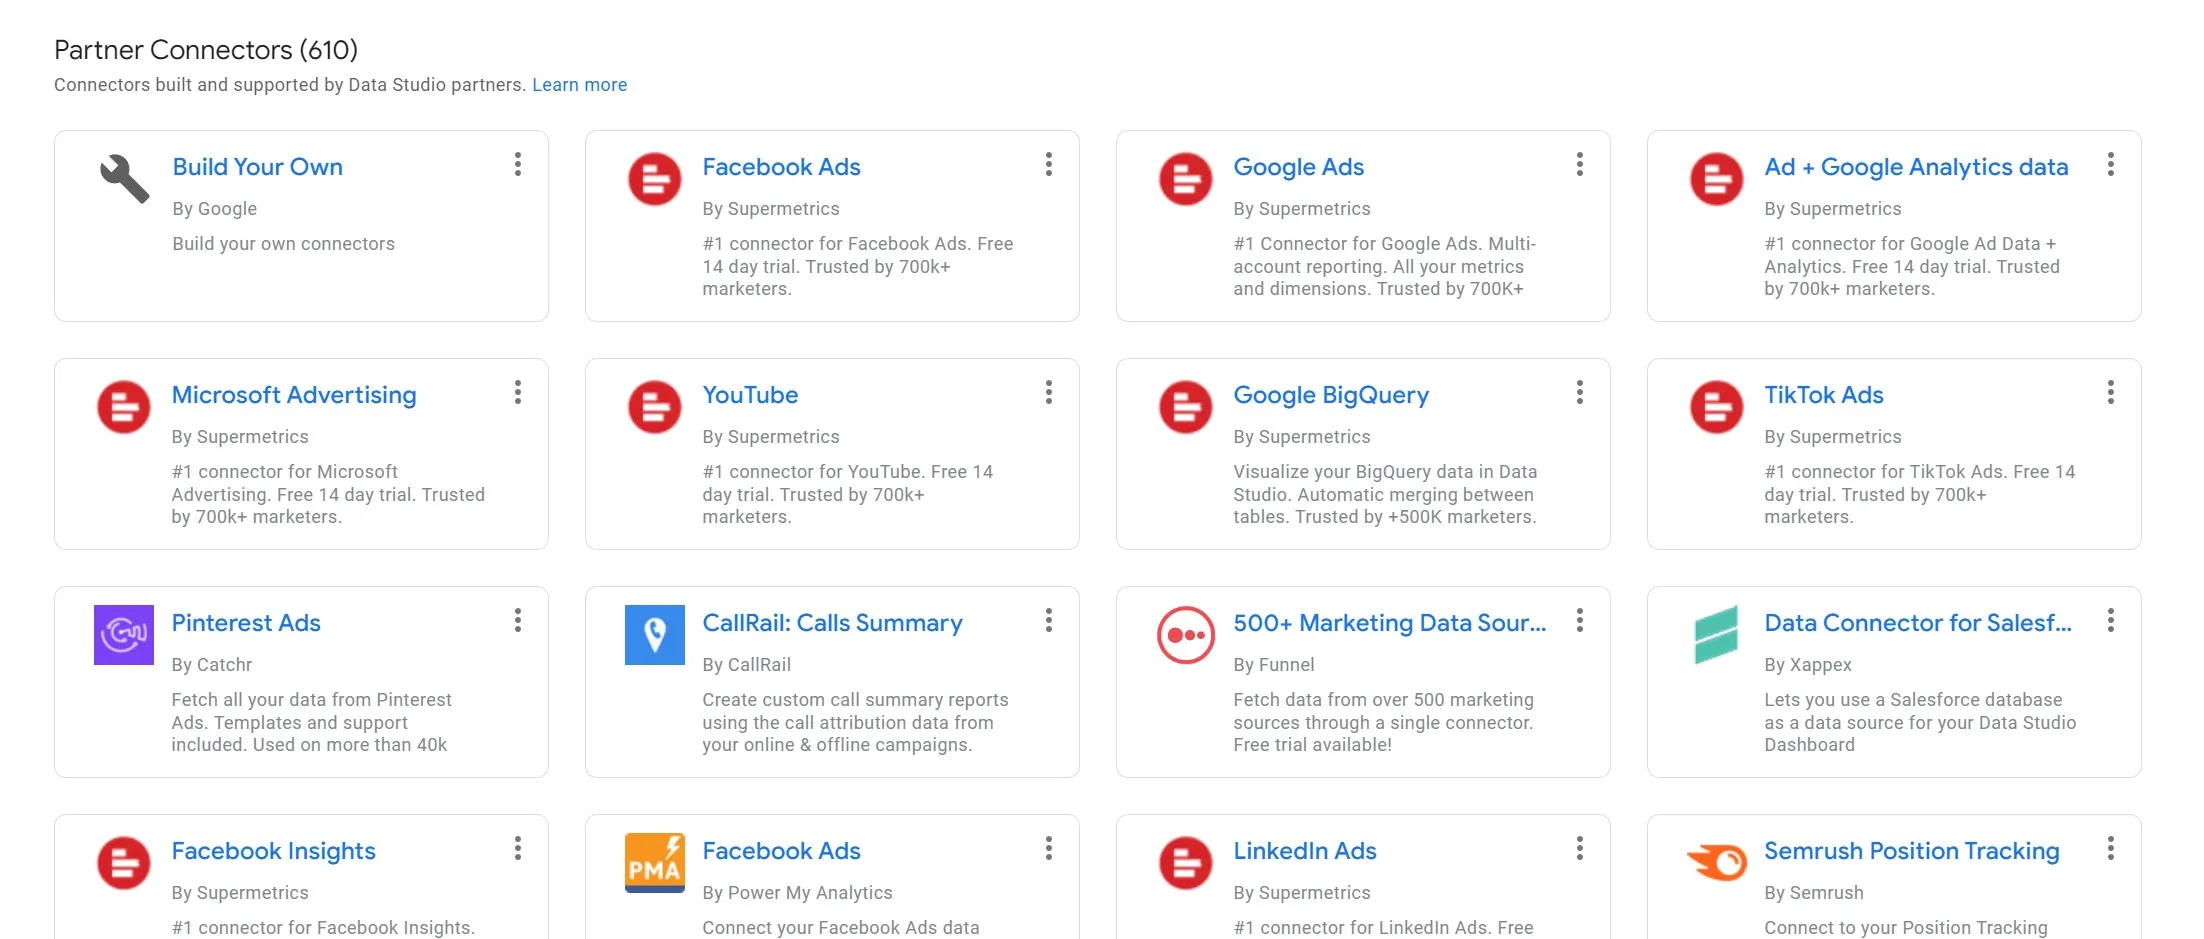Click the Partner Connectors (610) heading
The image size is (2204, 939).
click(x=206, y=50)
